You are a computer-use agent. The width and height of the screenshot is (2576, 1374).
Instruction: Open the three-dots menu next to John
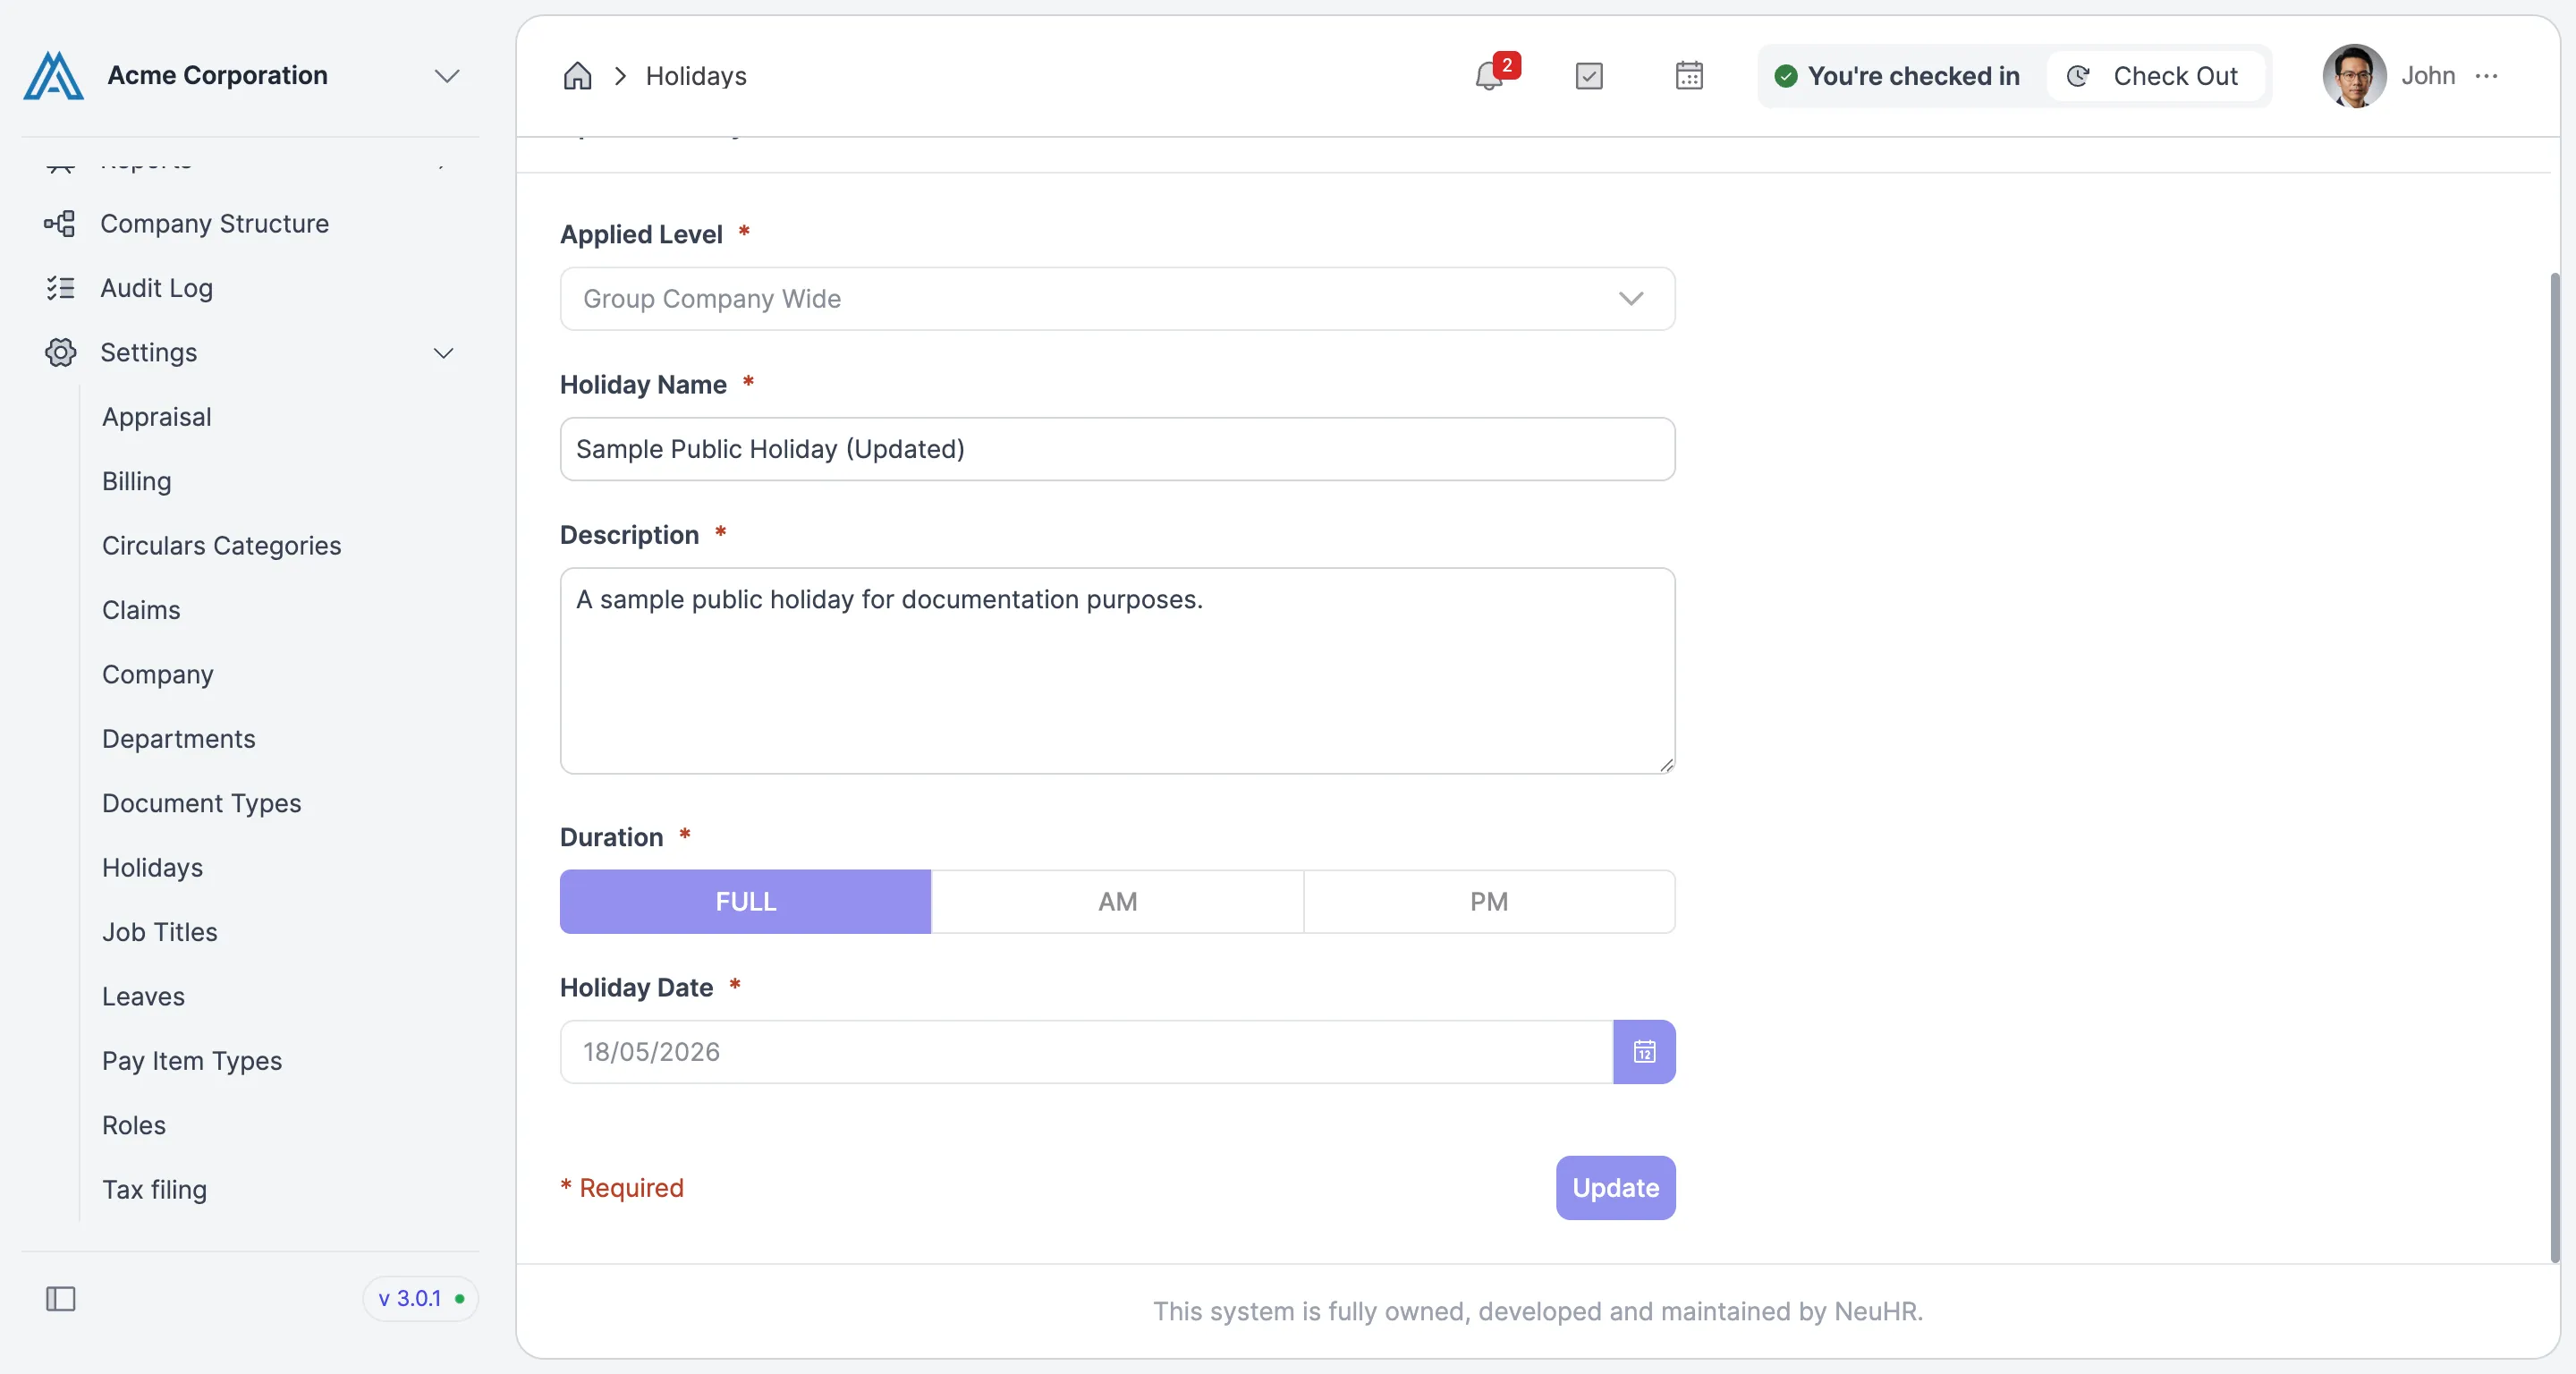2487,76
